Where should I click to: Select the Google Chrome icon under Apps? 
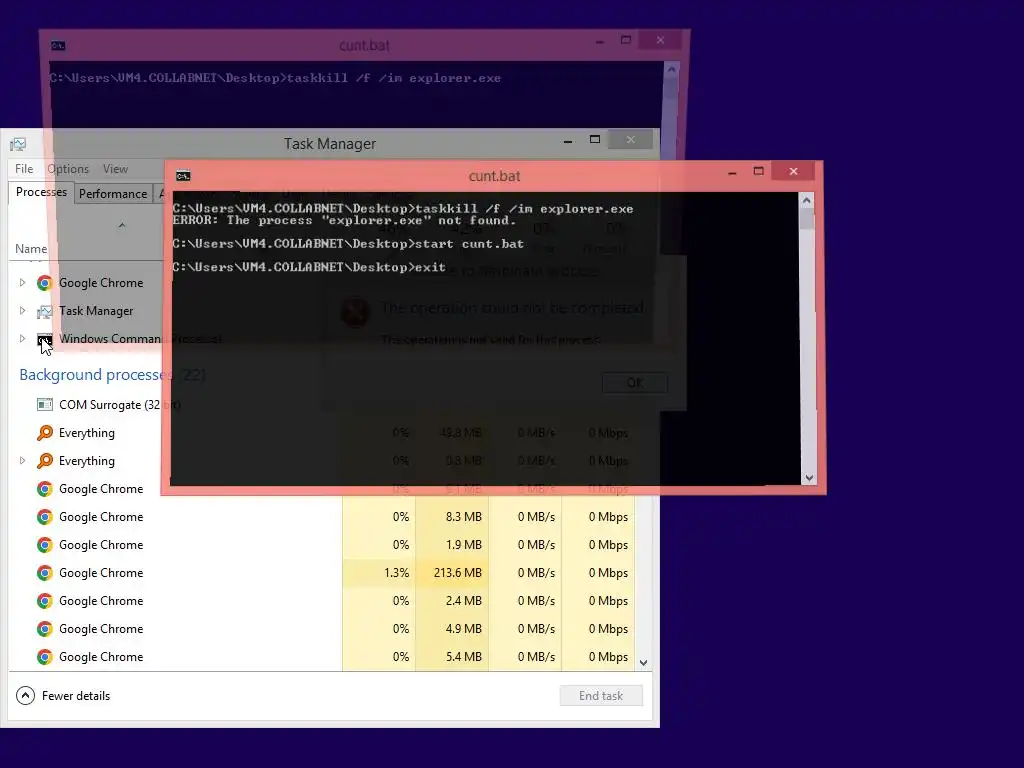(x=44, y=283)
